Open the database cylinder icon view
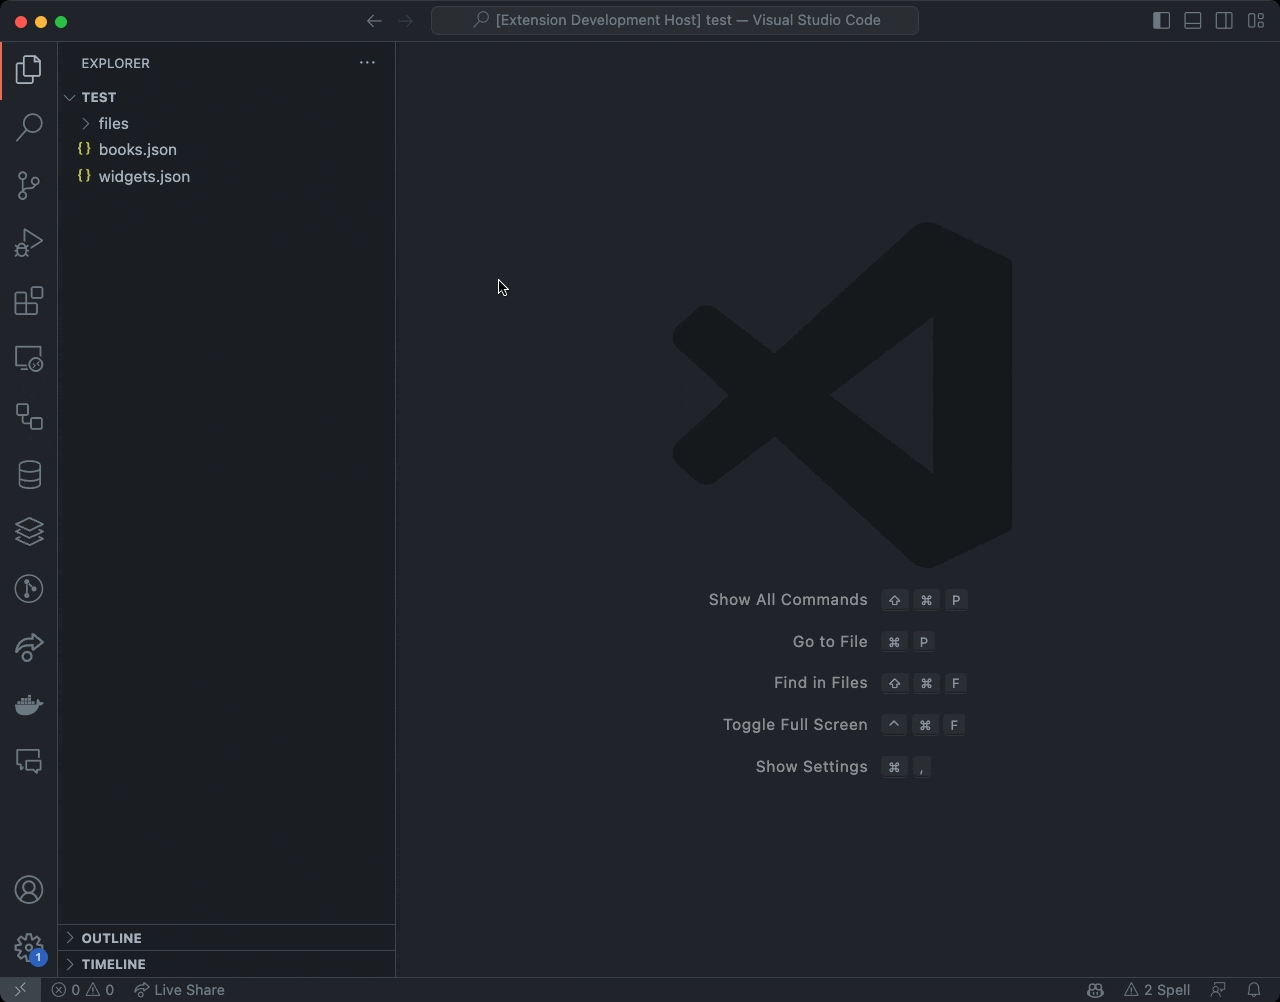1280x1002 pixels. 29,474
